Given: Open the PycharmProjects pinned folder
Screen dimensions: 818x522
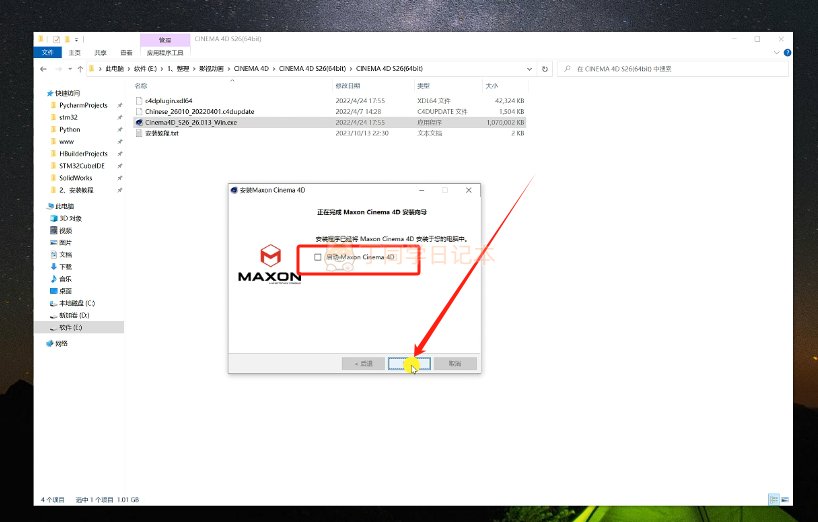Looking at the screenshot, I should tap(83, 105).
